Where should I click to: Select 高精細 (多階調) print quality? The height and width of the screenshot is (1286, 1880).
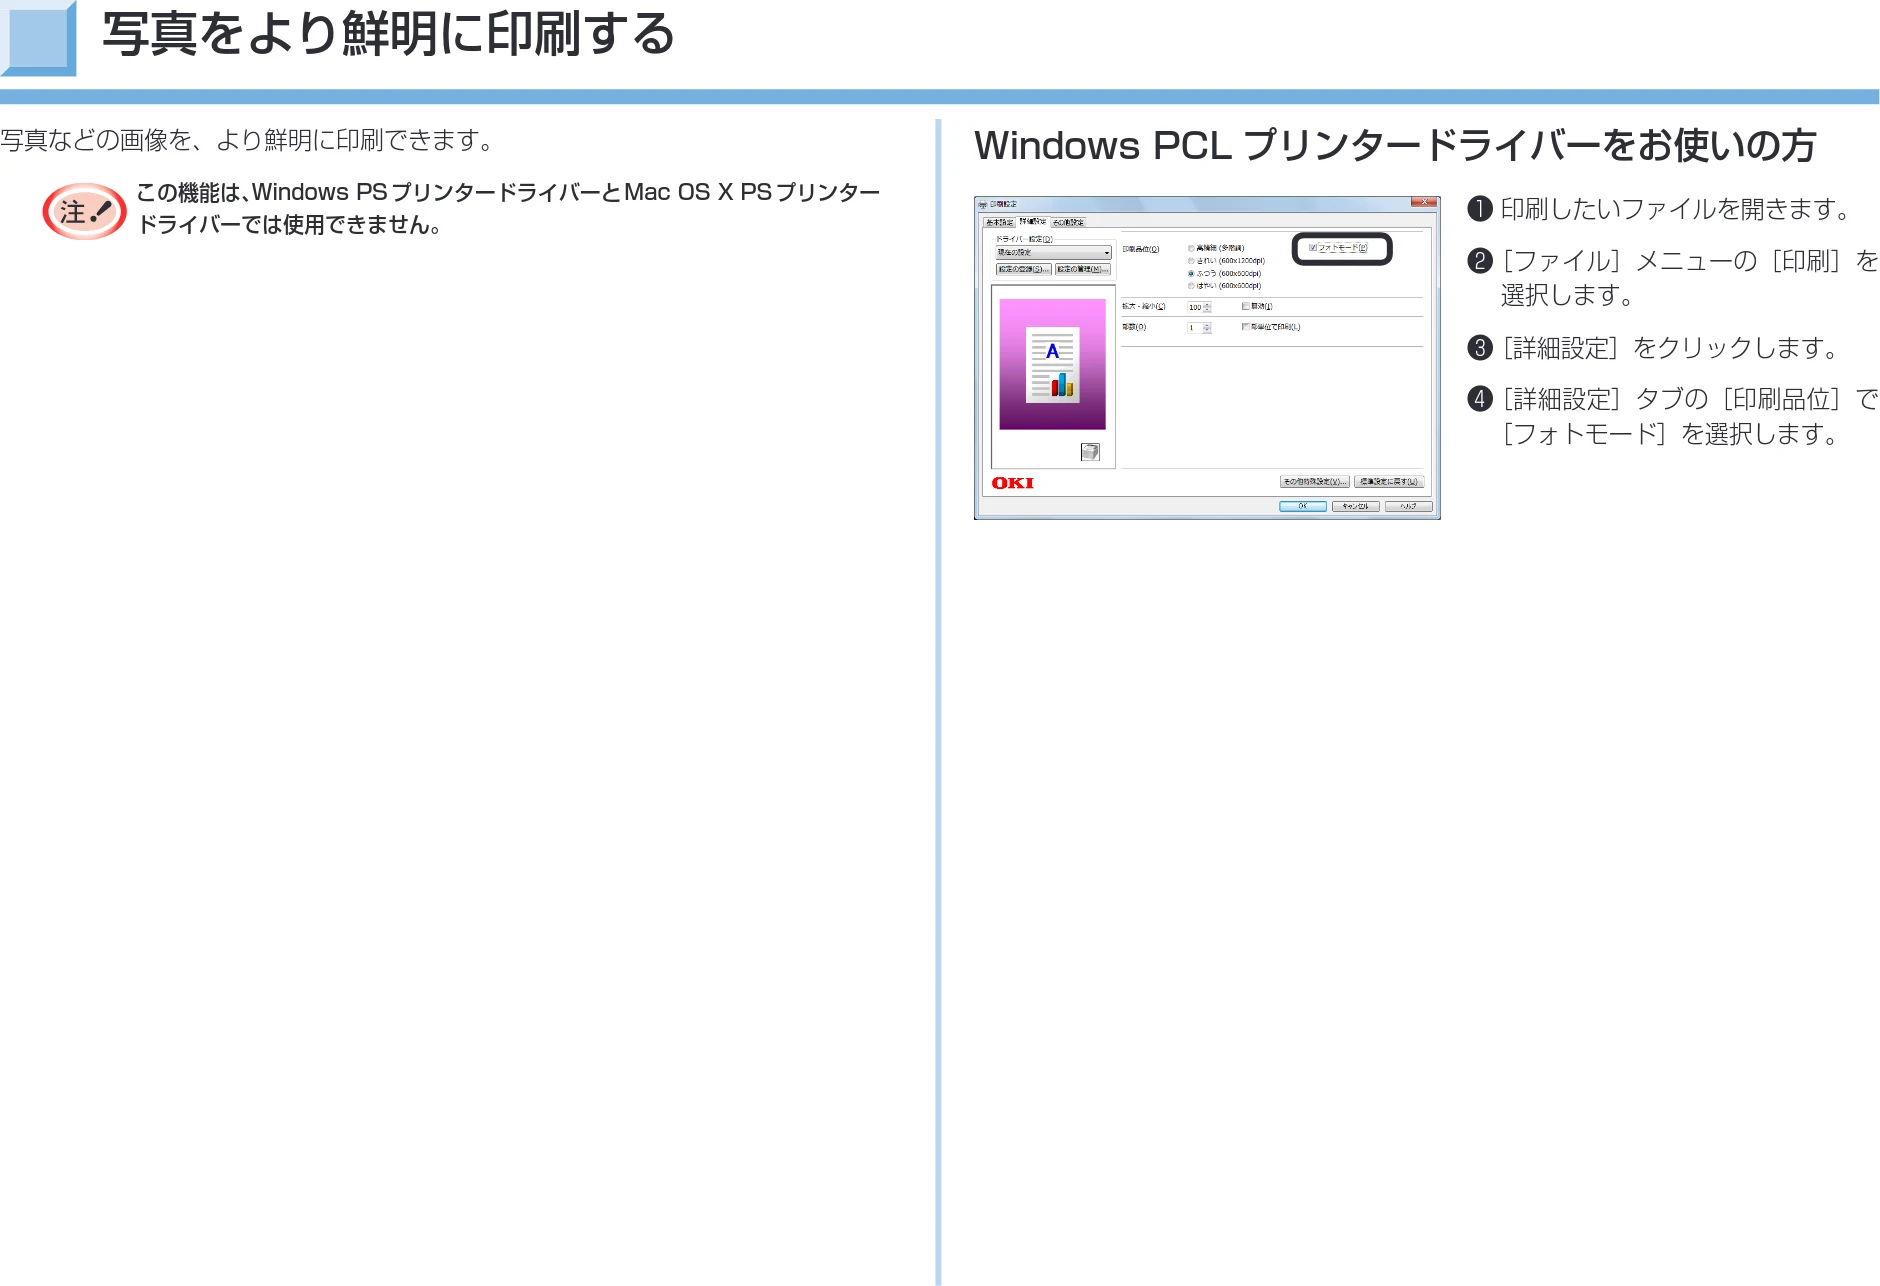click(x=1191, y=248)
